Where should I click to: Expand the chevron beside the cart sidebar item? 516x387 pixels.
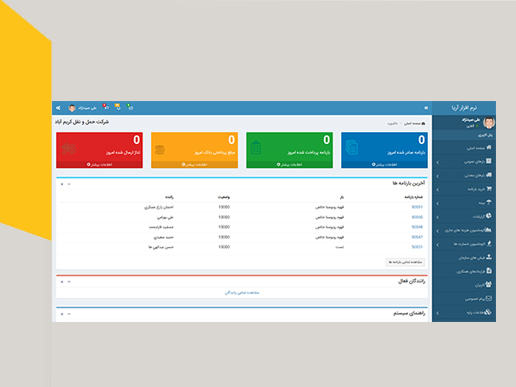click(438, 190)
